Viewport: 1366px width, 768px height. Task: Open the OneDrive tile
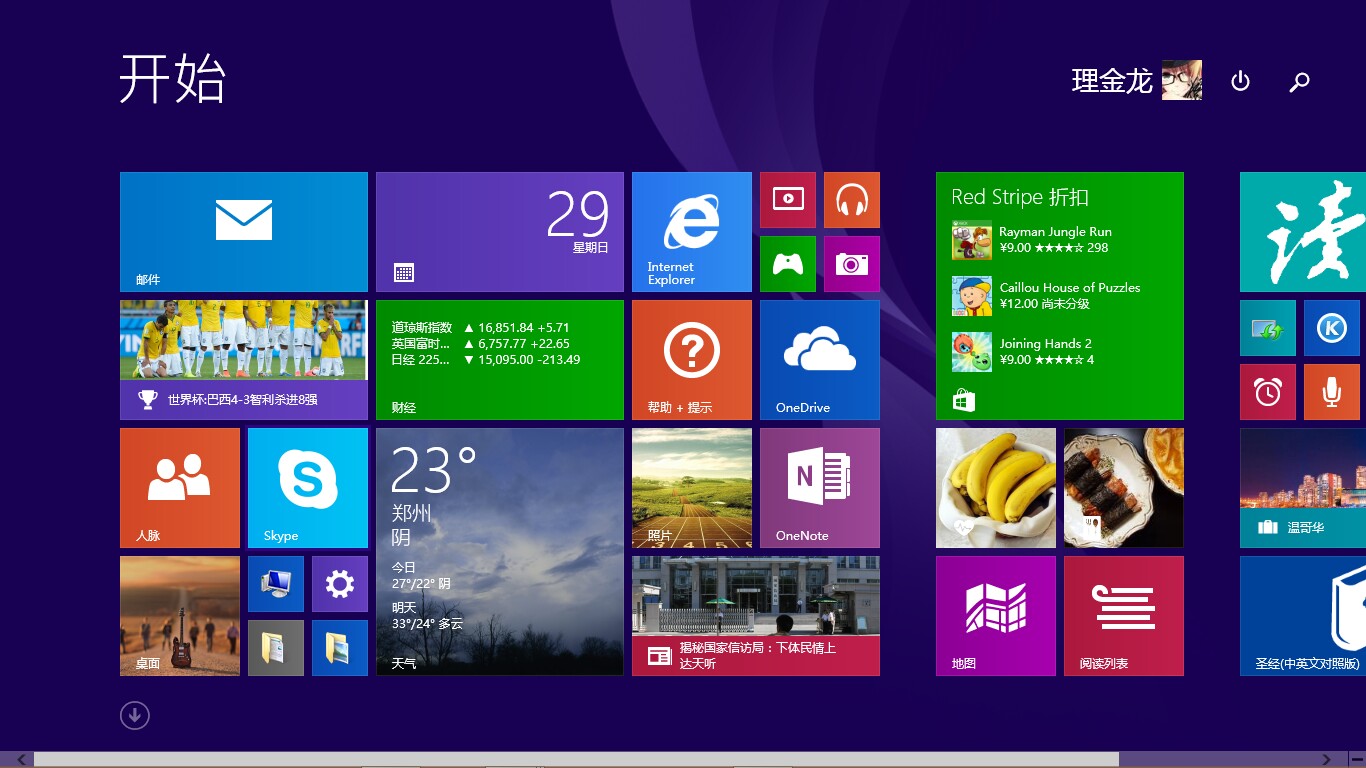[820, 360]
